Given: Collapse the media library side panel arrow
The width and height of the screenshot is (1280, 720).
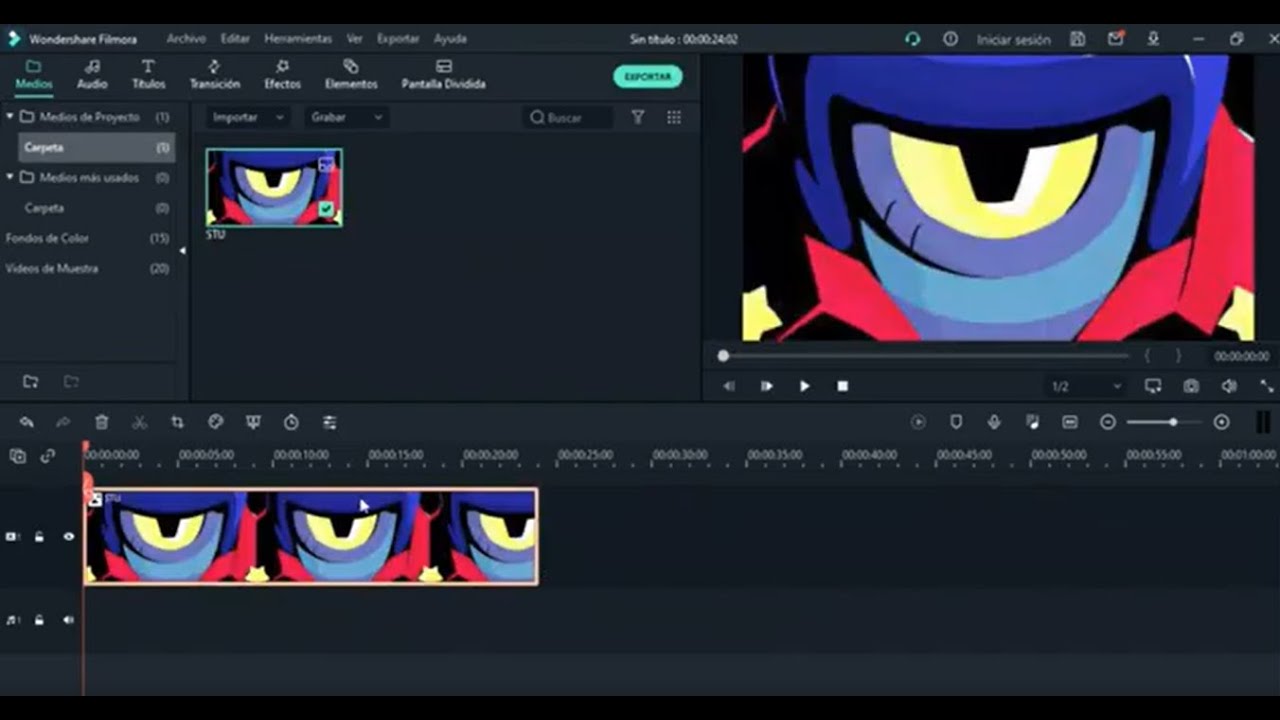Looking at the screenshot, I should click(x=182, y=250).
